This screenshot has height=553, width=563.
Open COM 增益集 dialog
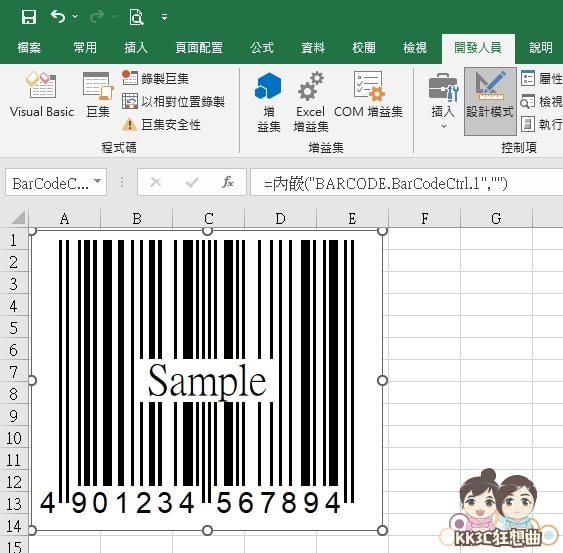point(368,94)
